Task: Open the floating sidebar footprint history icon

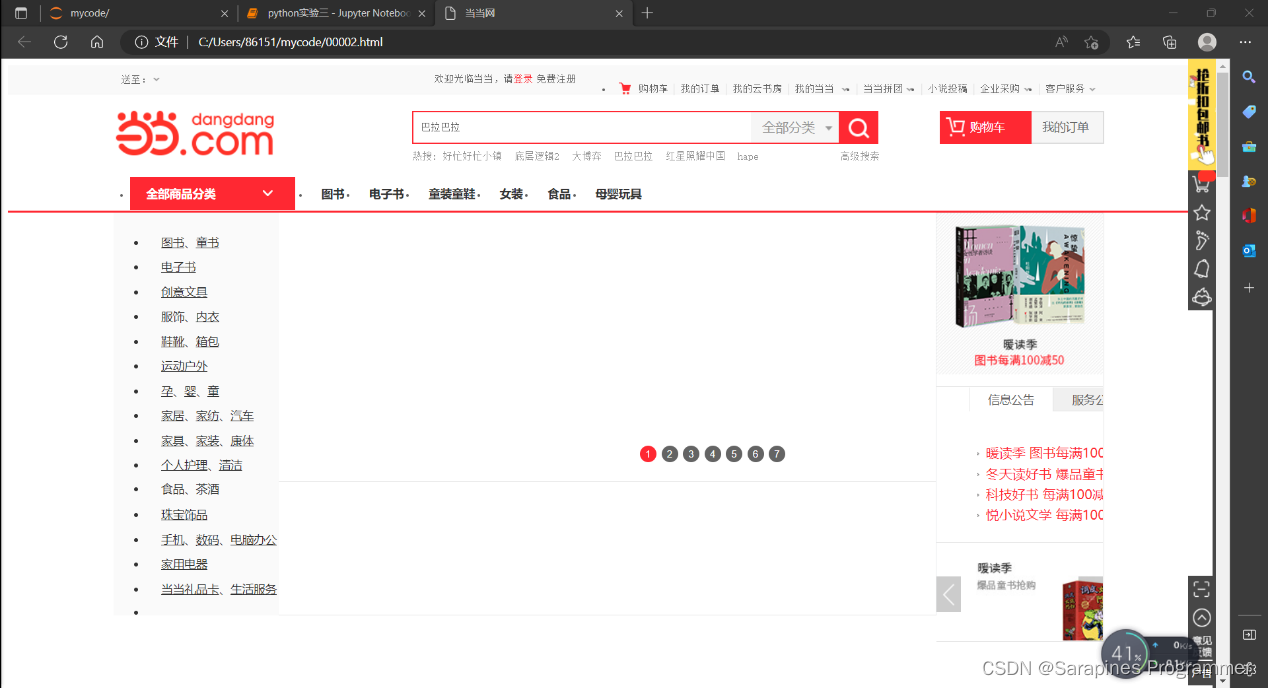Action: click(1202, 240)
